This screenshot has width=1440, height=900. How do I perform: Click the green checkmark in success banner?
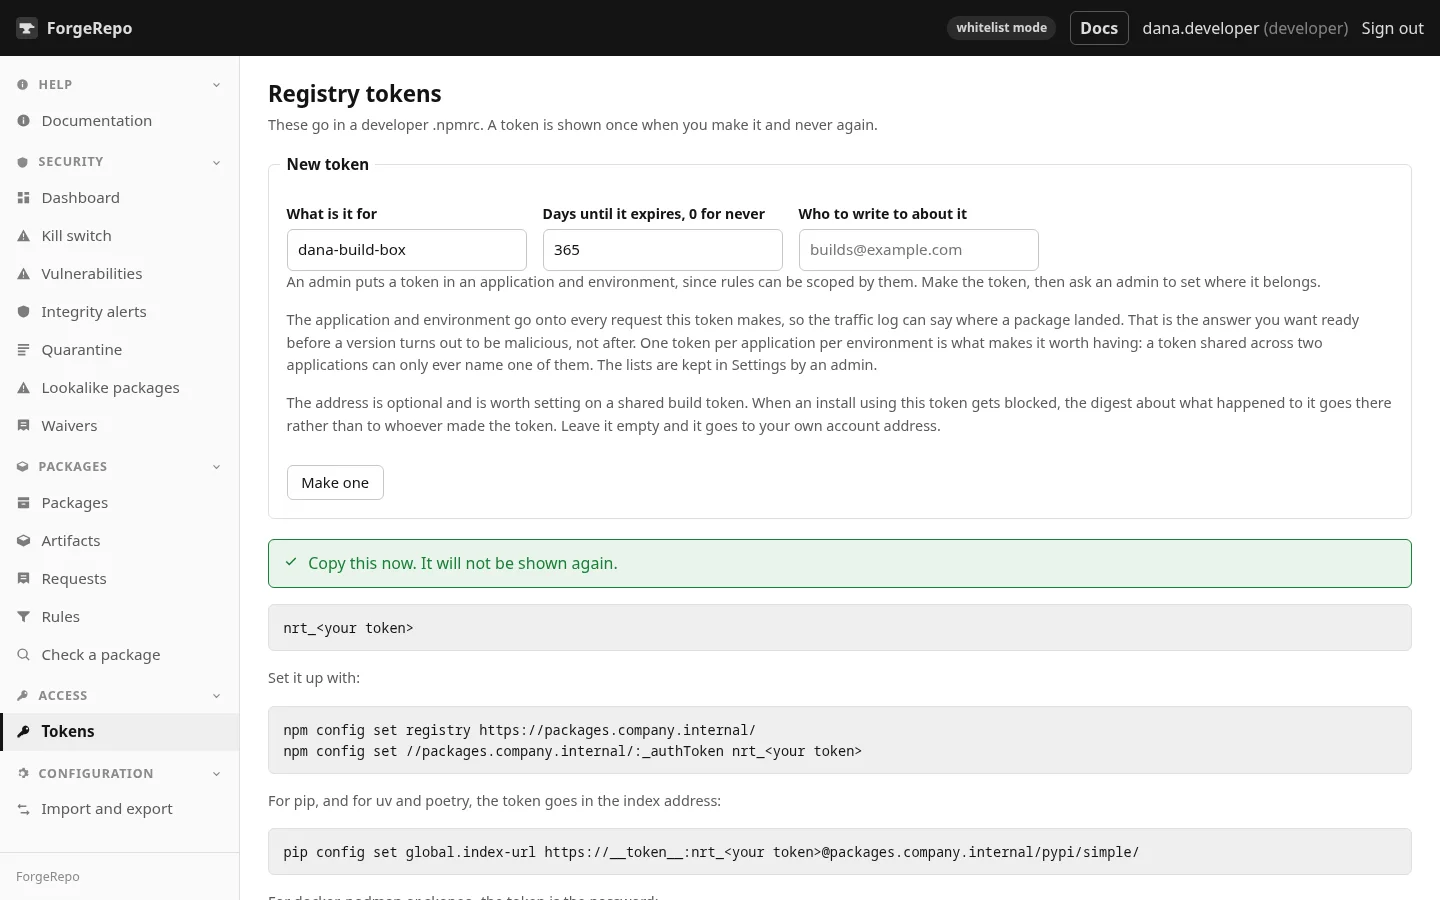(291, 563)
